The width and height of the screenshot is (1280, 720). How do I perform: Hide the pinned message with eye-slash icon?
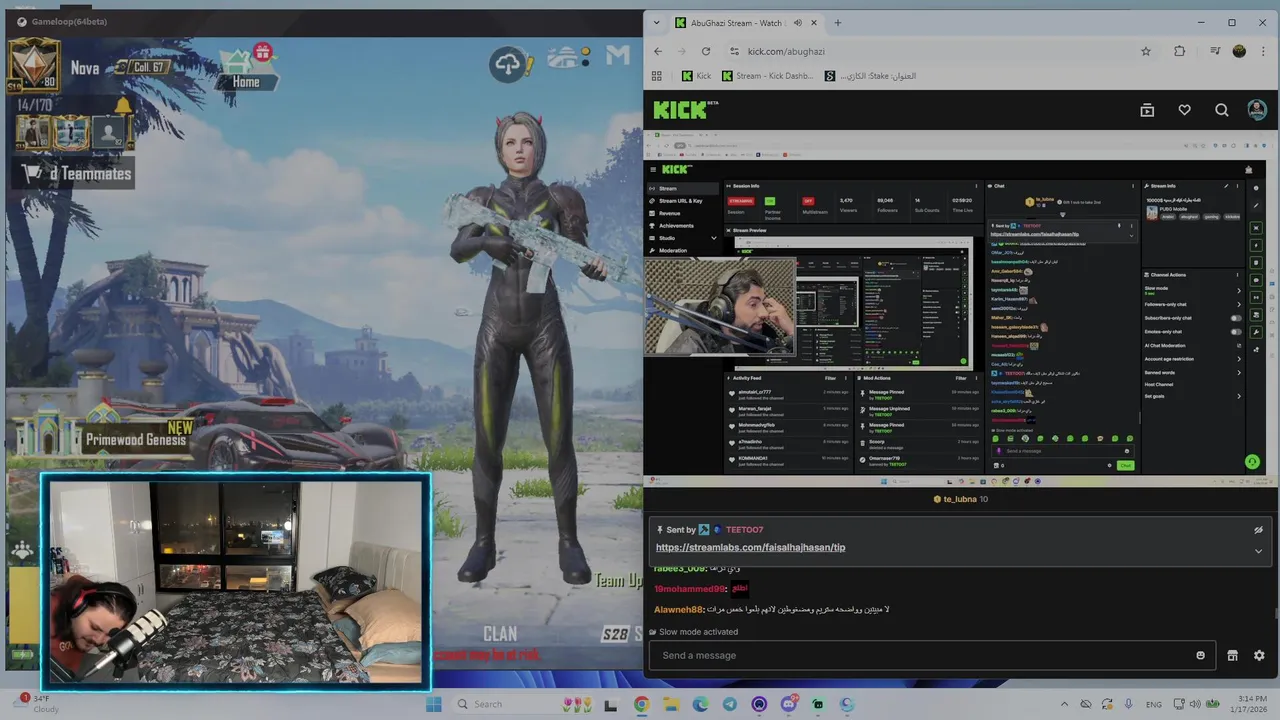tap(1258, 530)
